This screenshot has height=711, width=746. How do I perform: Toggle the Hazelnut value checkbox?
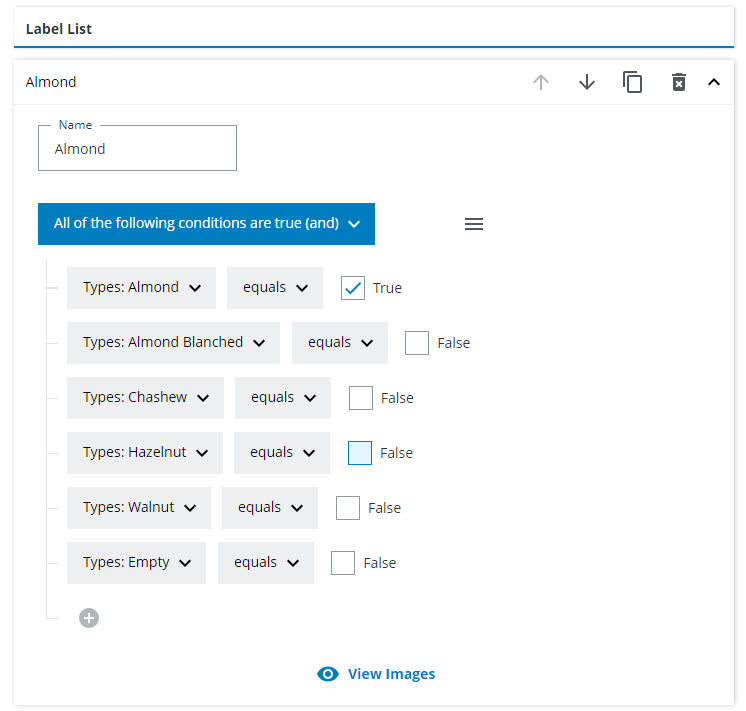(x=360, y=453)
